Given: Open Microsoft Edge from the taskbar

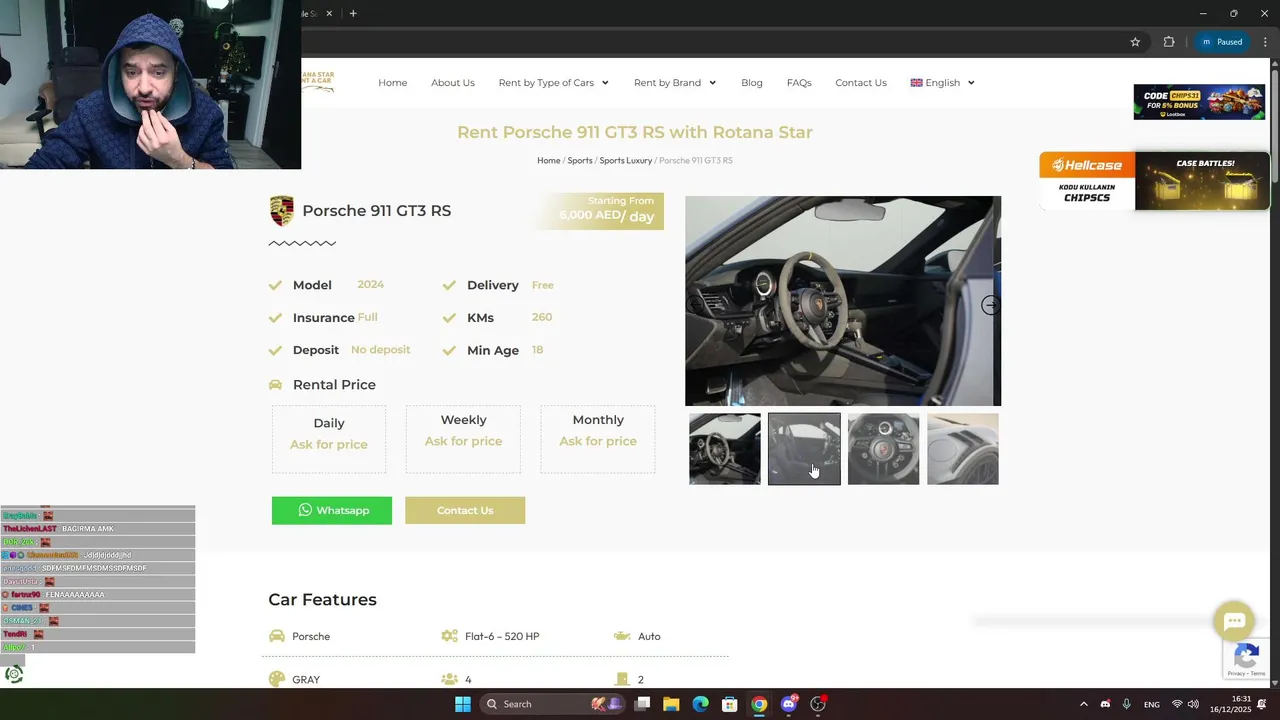Looking at the screenshot, I should pyautogui.click(x=700, y=704).
